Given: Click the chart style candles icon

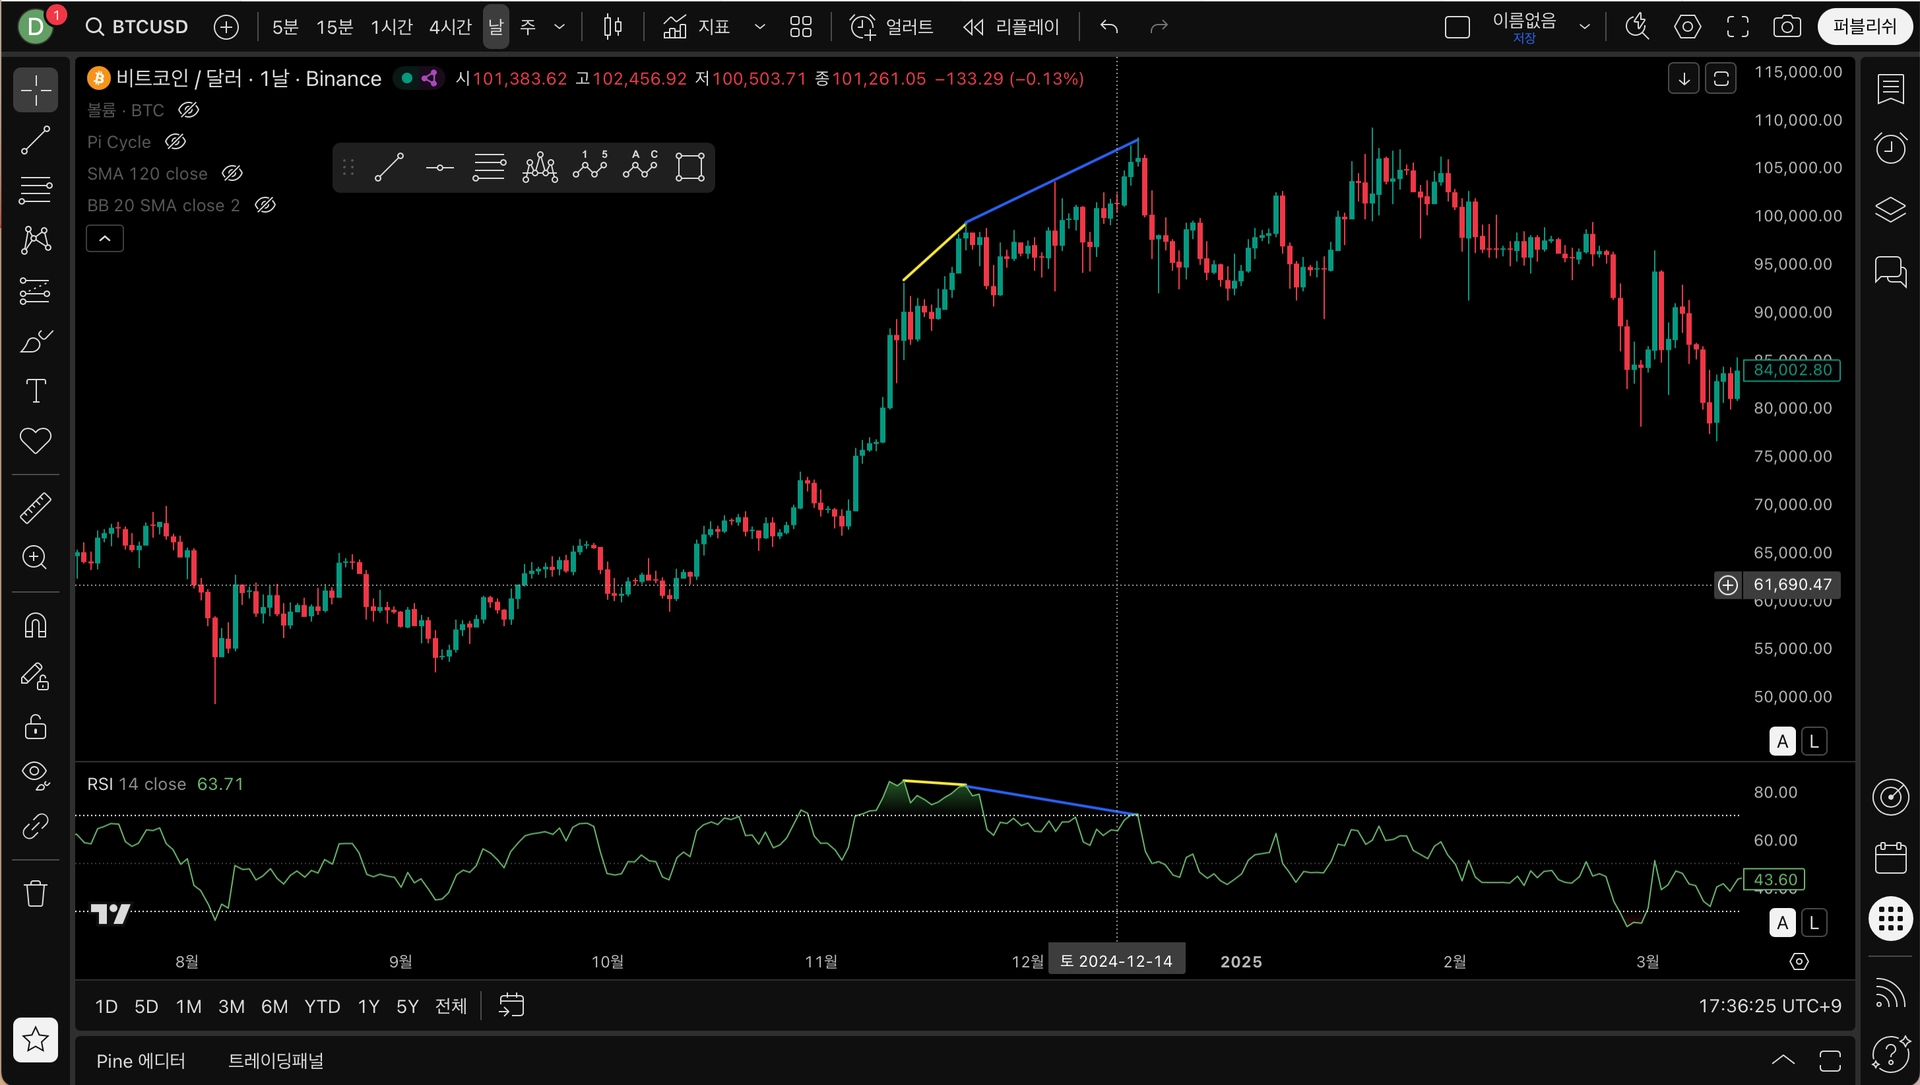Looking at the screenshot, I should pyautogui.click(x=613, y=27).
